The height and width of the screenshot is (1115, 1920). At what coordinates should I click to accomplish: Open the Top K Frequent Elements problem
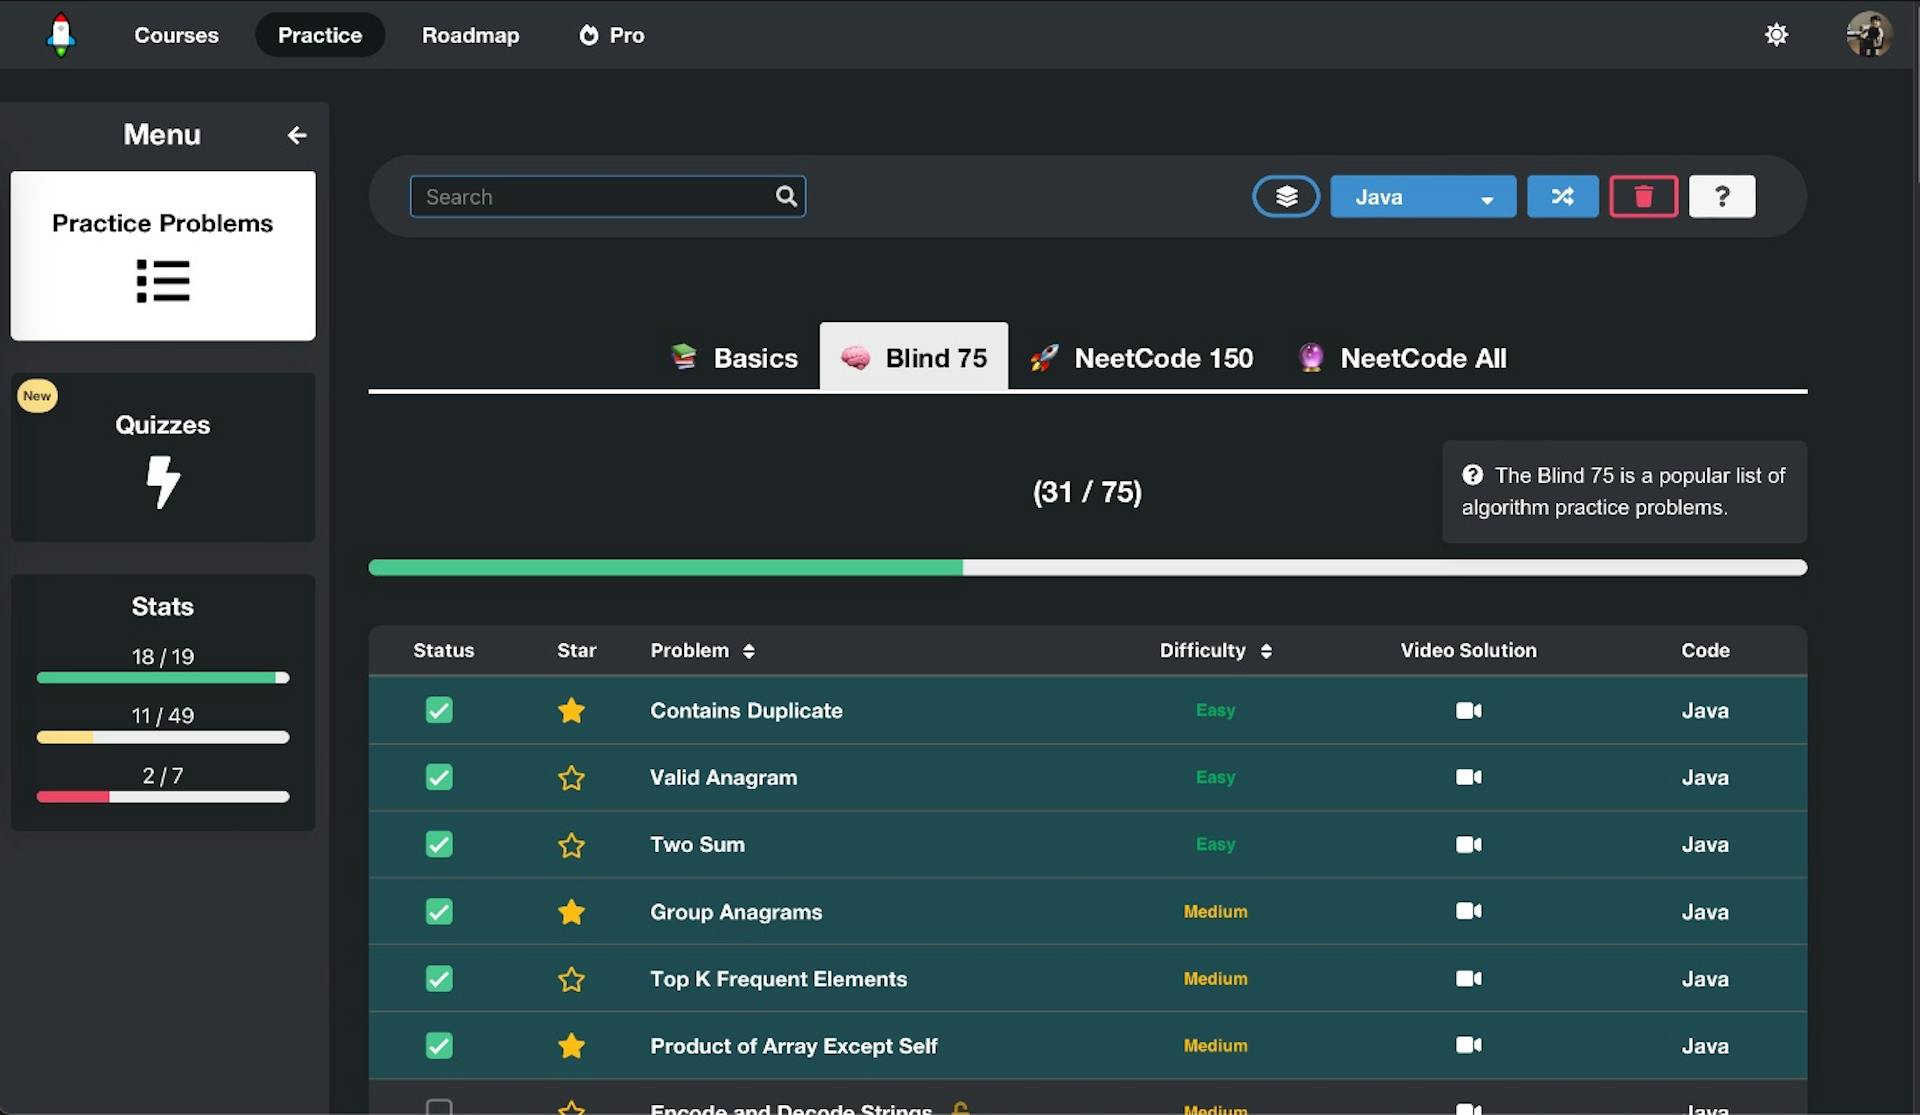point(778,979)
